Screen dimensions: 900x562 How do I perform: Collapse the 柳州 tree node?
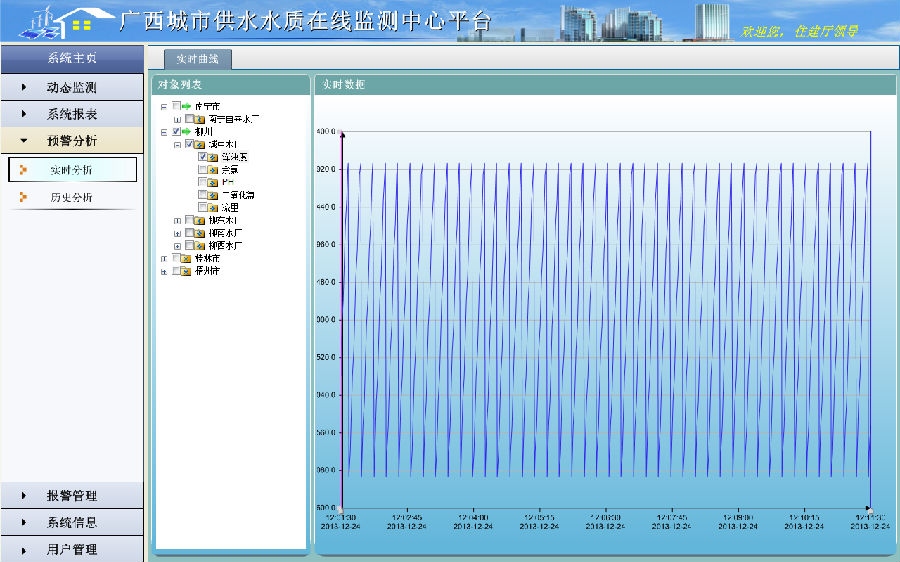tap(164, 132)
